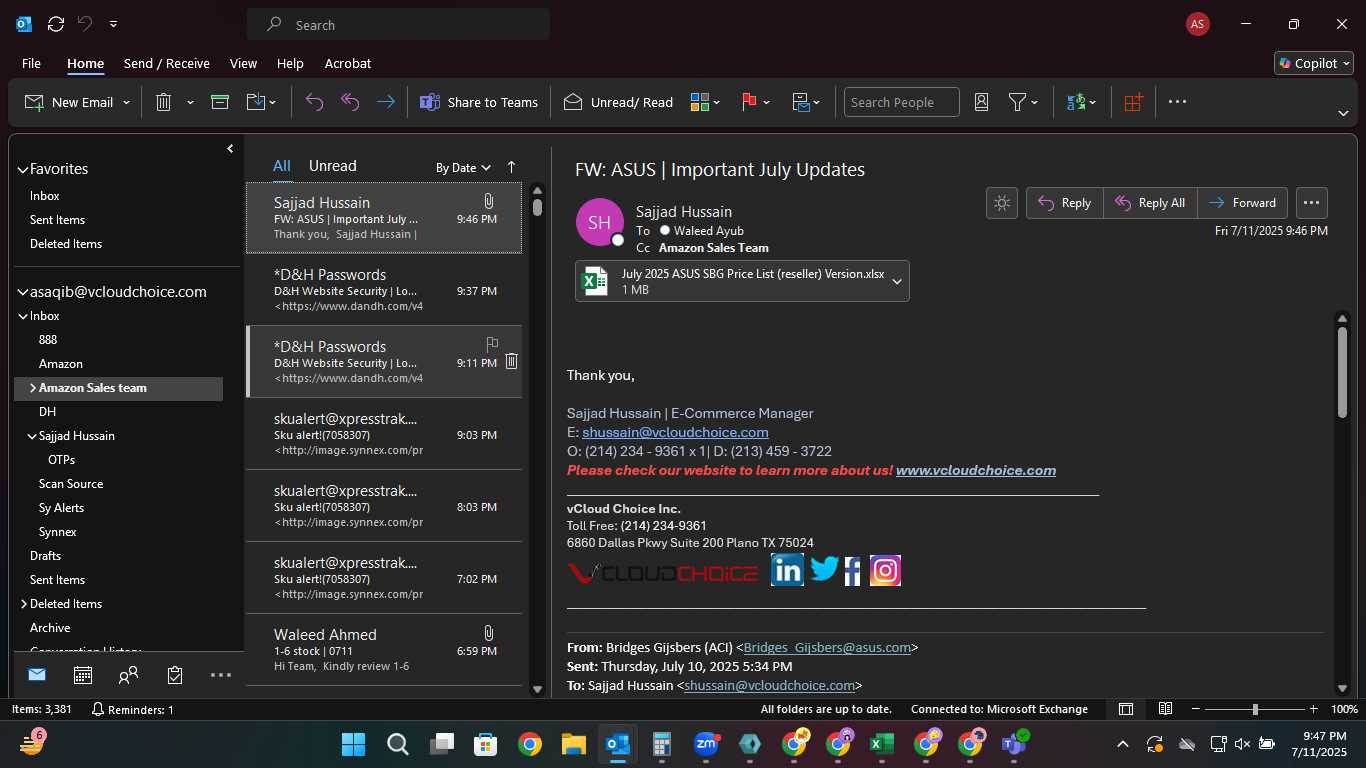Open the Address Book icon

pos(981,102)
